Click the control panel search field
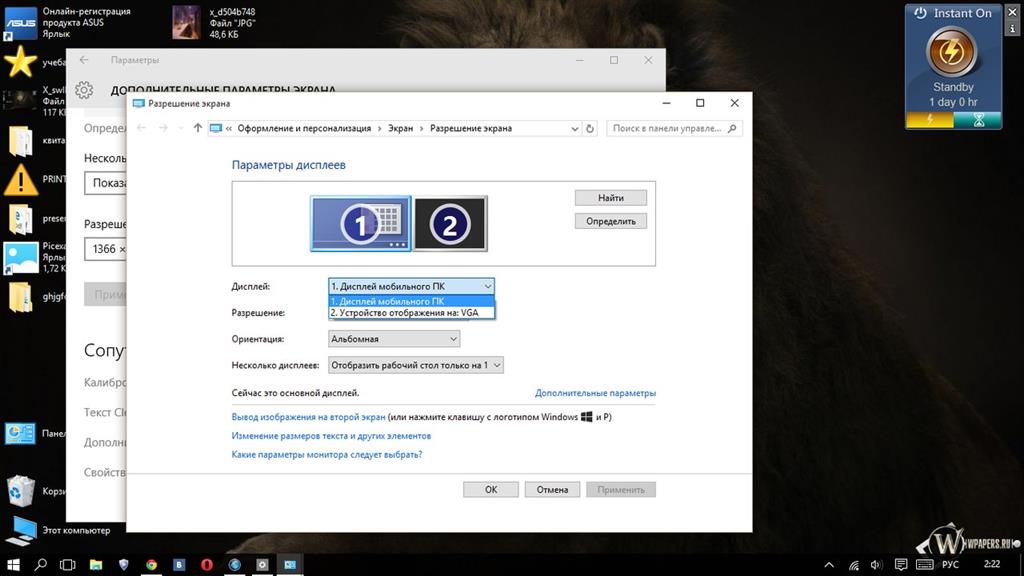The width and height of the screenshot is (1024, 576). click(x=672, y=128)
